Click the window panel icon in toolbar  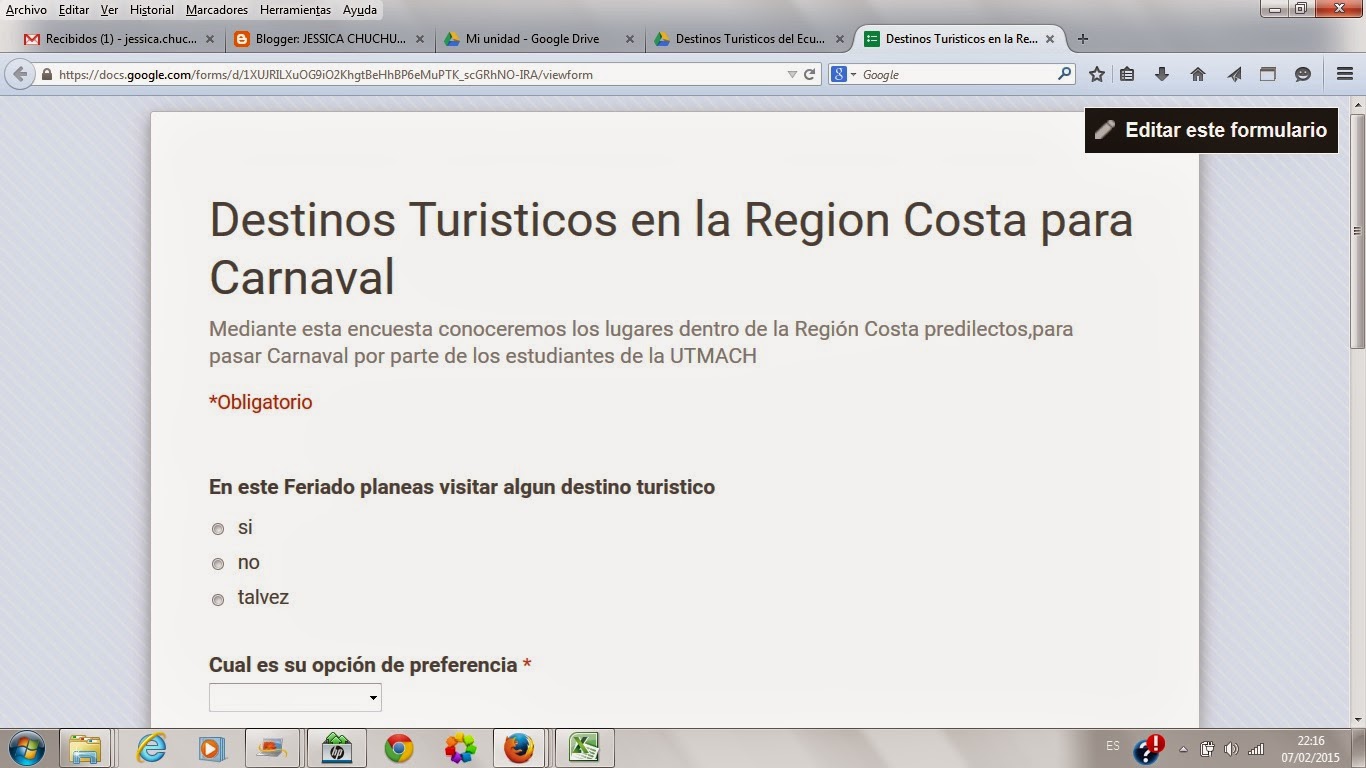click(1268, 74)
